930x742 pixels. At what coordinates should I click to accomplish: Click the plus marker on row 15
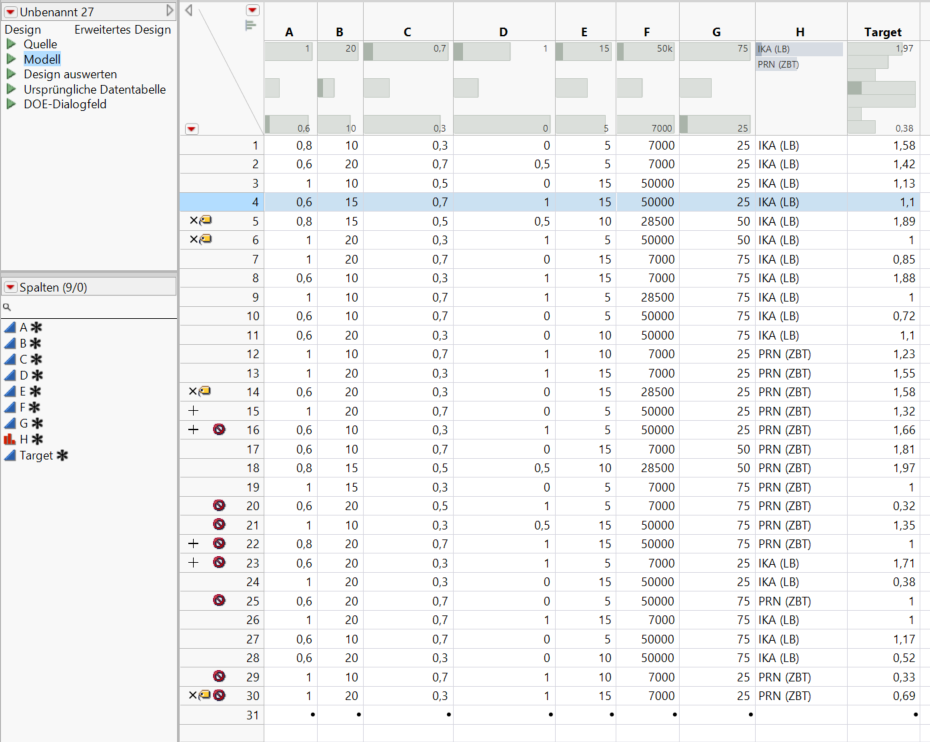point(194,411)
